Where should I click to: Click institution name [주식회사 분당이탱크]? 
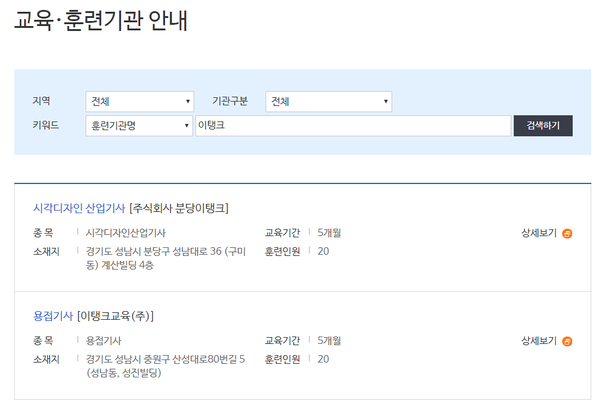click(179, 208)
